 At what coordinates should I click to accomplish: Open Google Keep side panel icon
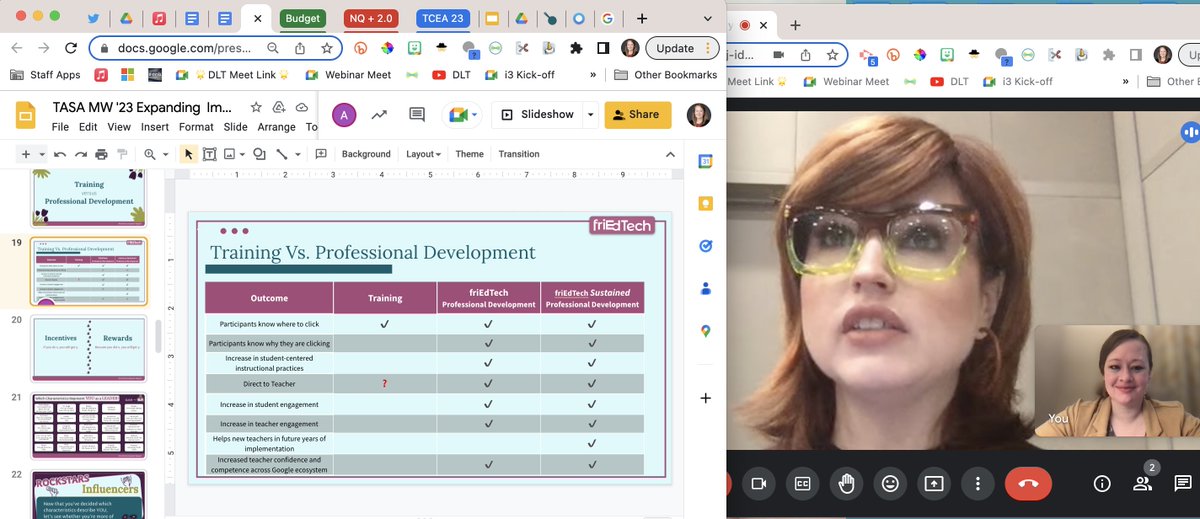(x=705, y=203)
